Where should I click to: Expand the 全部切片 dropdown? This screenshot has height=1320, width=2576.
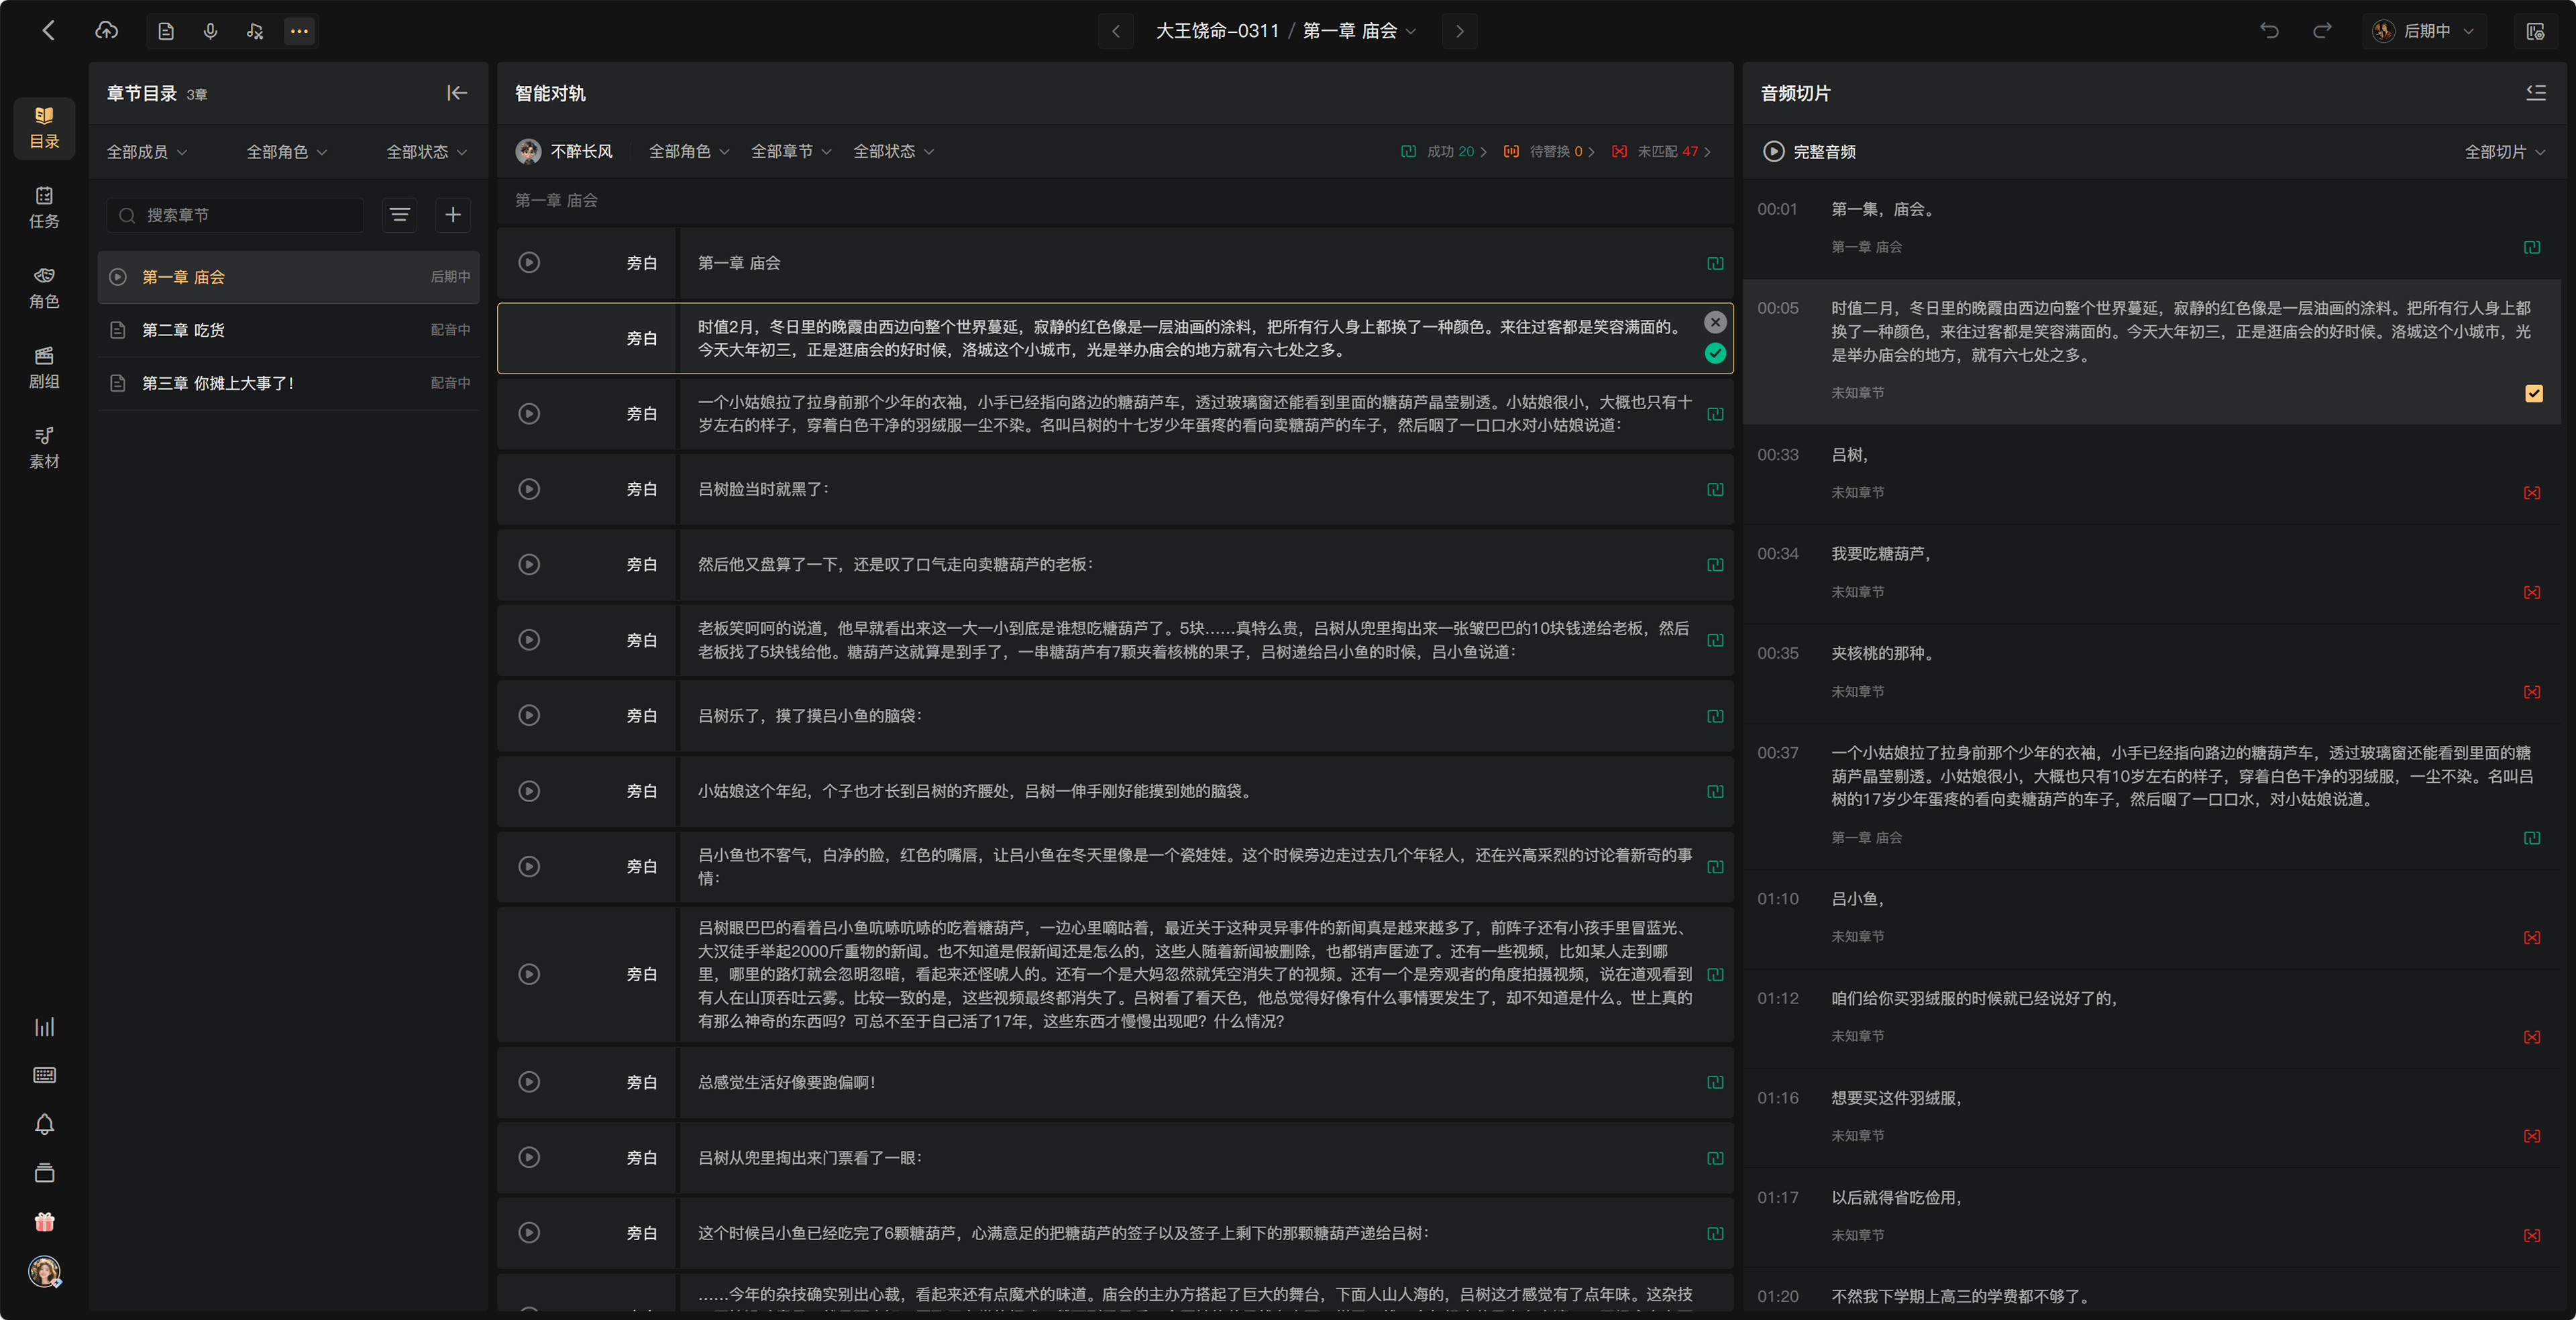(x=2504, y=152)
